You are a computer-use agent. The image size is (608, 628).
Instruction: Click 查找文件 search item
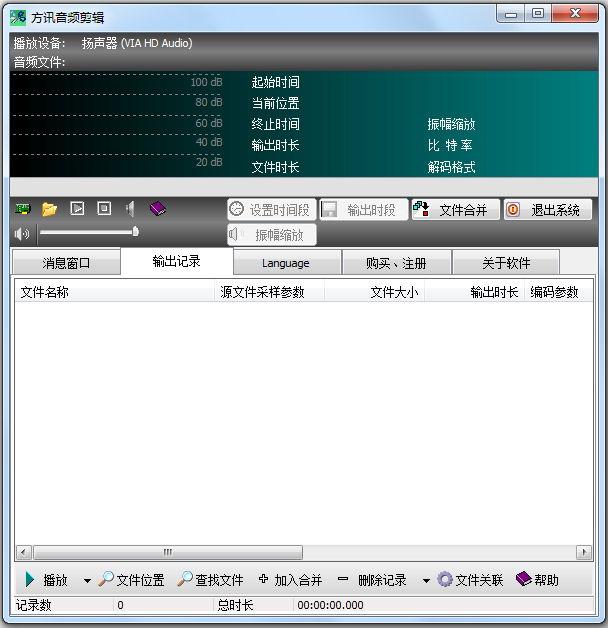click(210, 580)
